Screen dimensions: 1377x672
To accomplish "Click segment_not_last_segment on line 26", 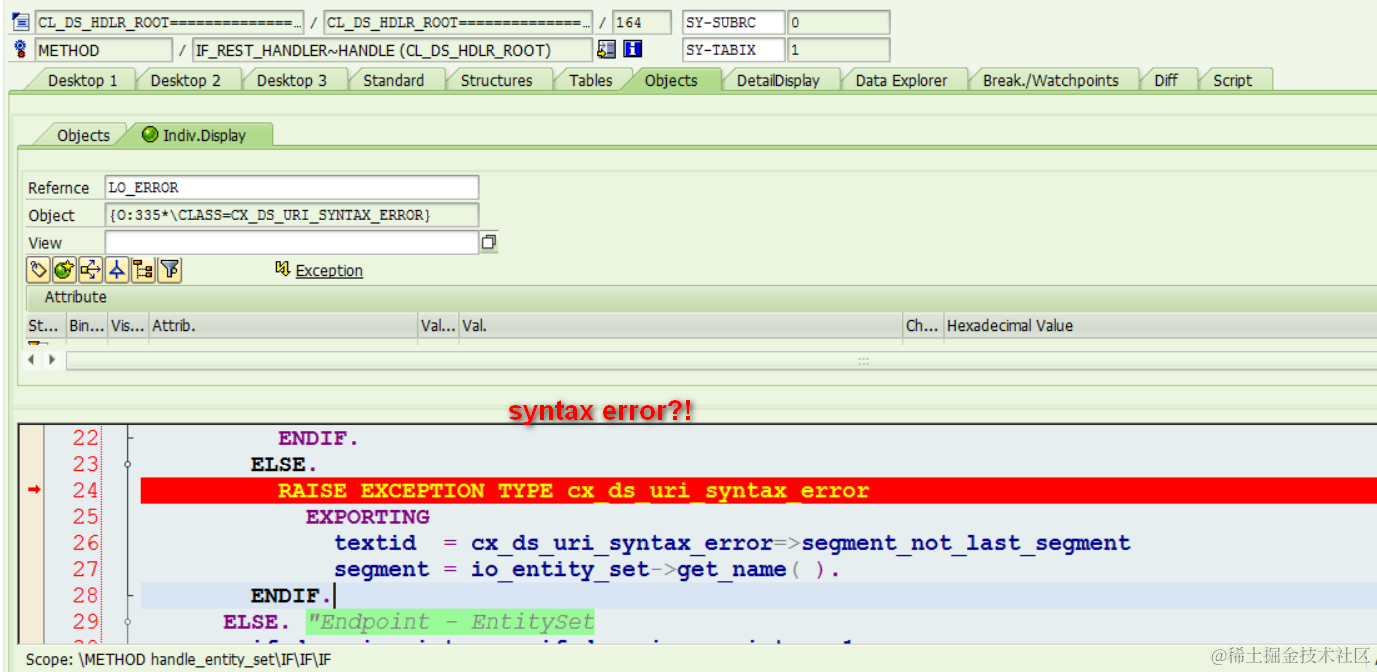I will click(966, 543).
